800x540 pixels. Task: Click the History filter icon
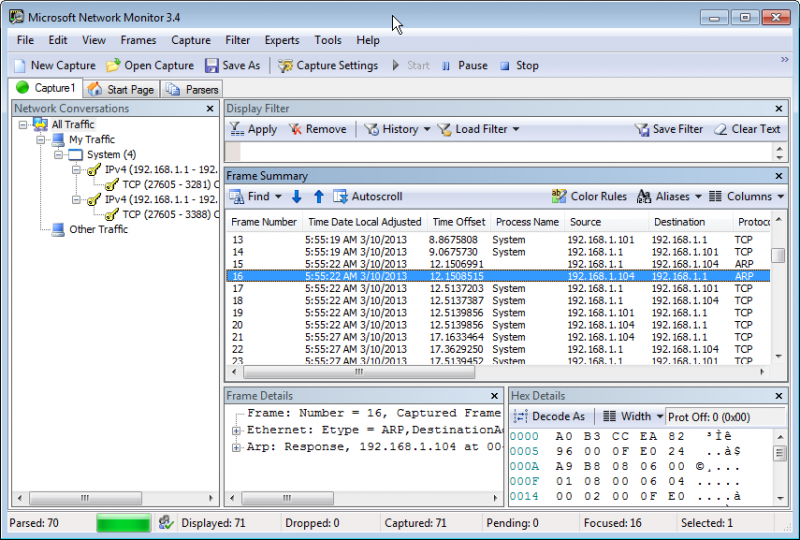coord(371,130)
